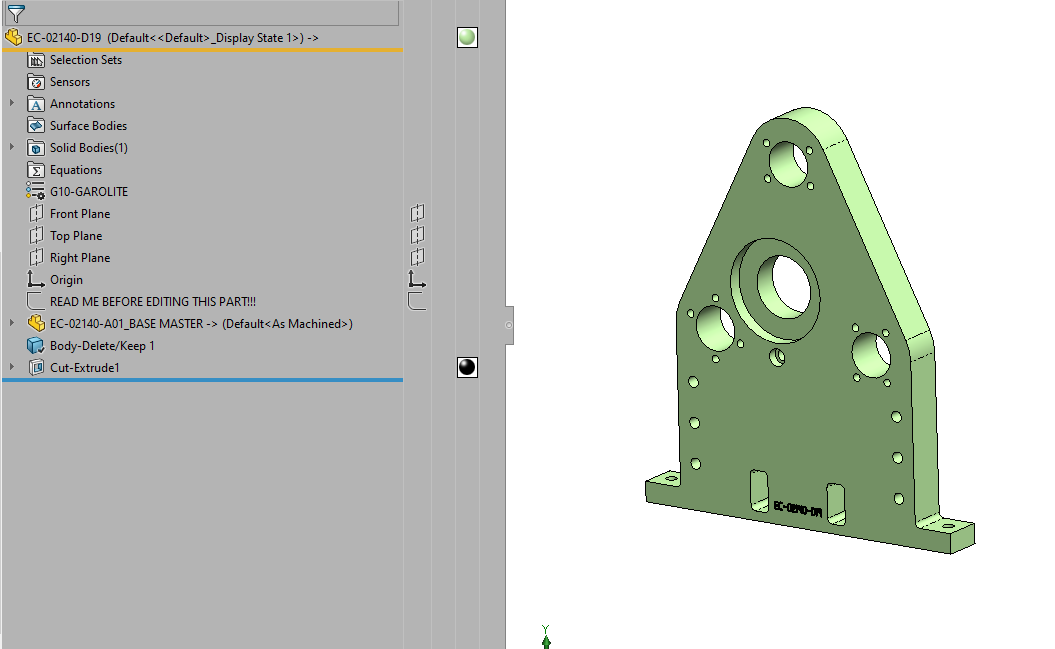Viewport: 1055px width, 649px height.
Task: Click the Cut-Extrude1 feature icon
Action: point(36,368)
